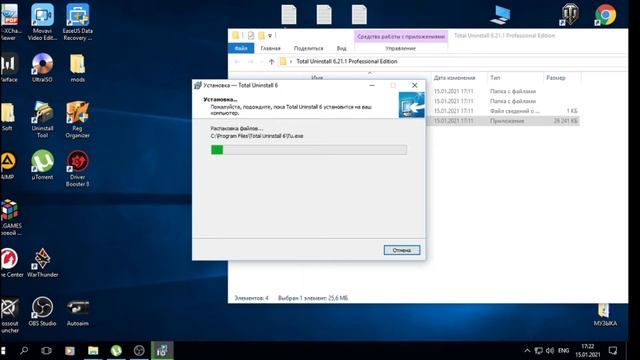
Task: Open World of Tanks desktop shortcut
Action: (x=570, y=15)
